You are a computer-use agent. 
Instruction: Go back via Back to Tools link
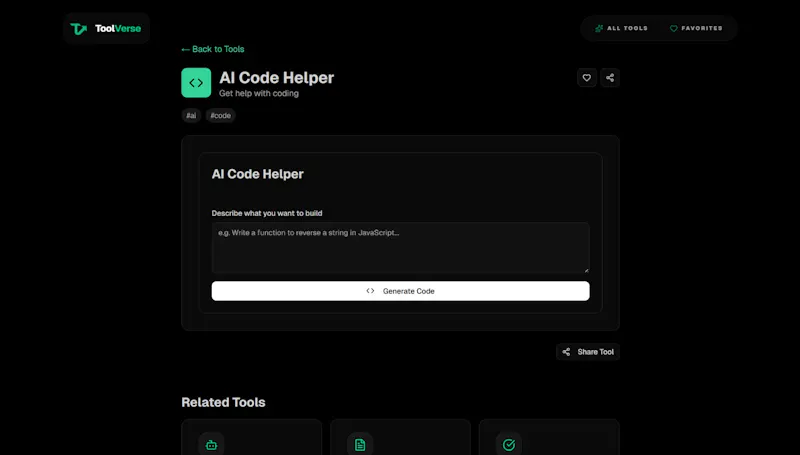pyautogui.click(x=213, y=49)
